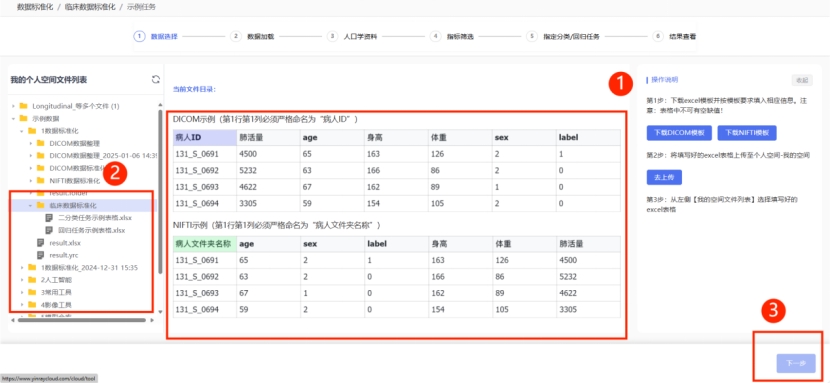Click folder icon of 4影像工具

pyautogui.click(x=31, y=305)
